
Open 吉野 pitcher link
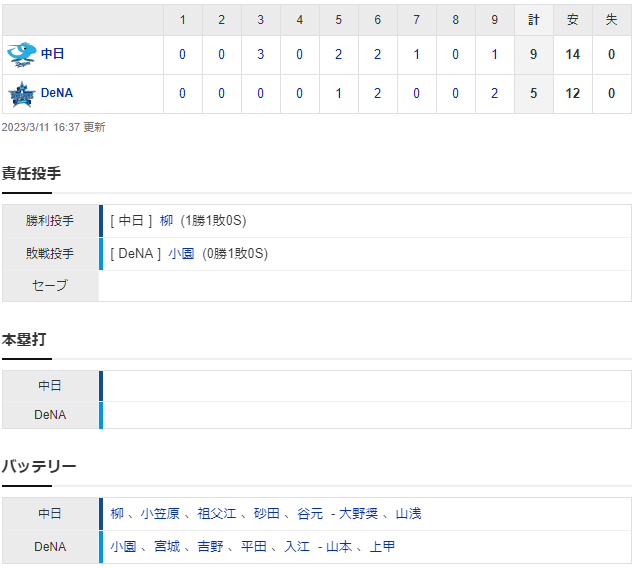(x=210, y=547)
